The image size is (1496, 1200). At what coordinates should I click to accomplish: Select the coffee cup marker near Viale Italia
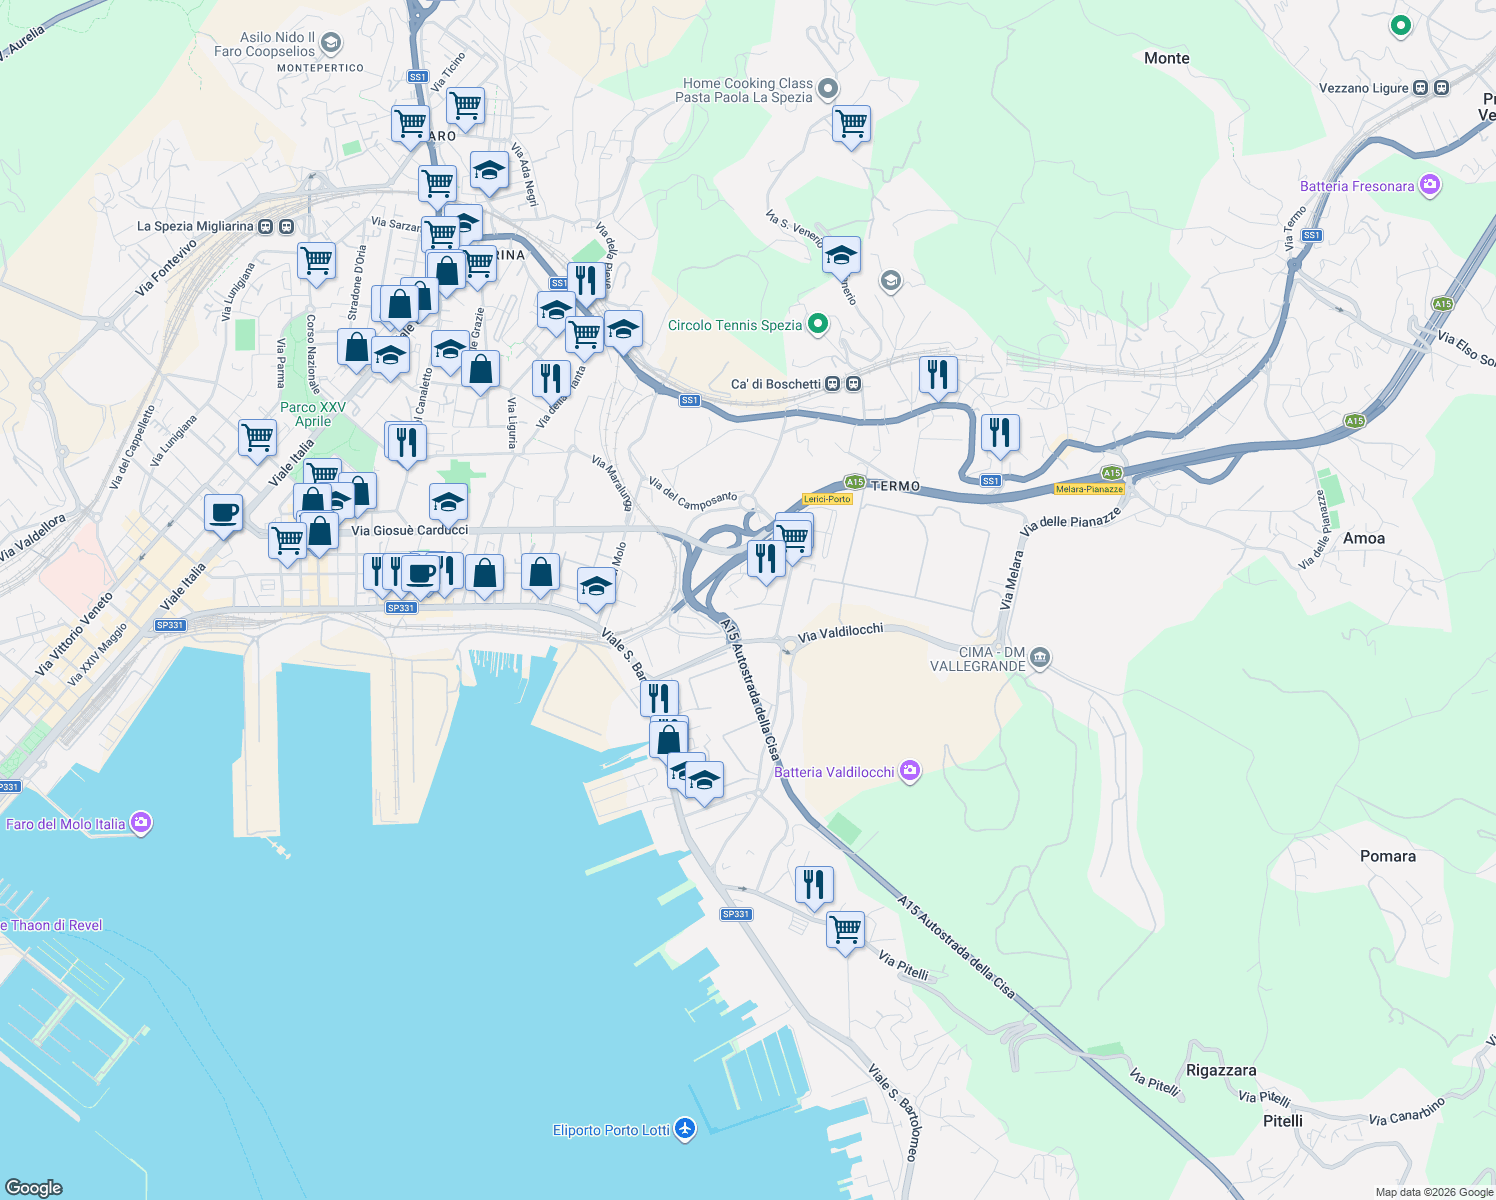223,514
